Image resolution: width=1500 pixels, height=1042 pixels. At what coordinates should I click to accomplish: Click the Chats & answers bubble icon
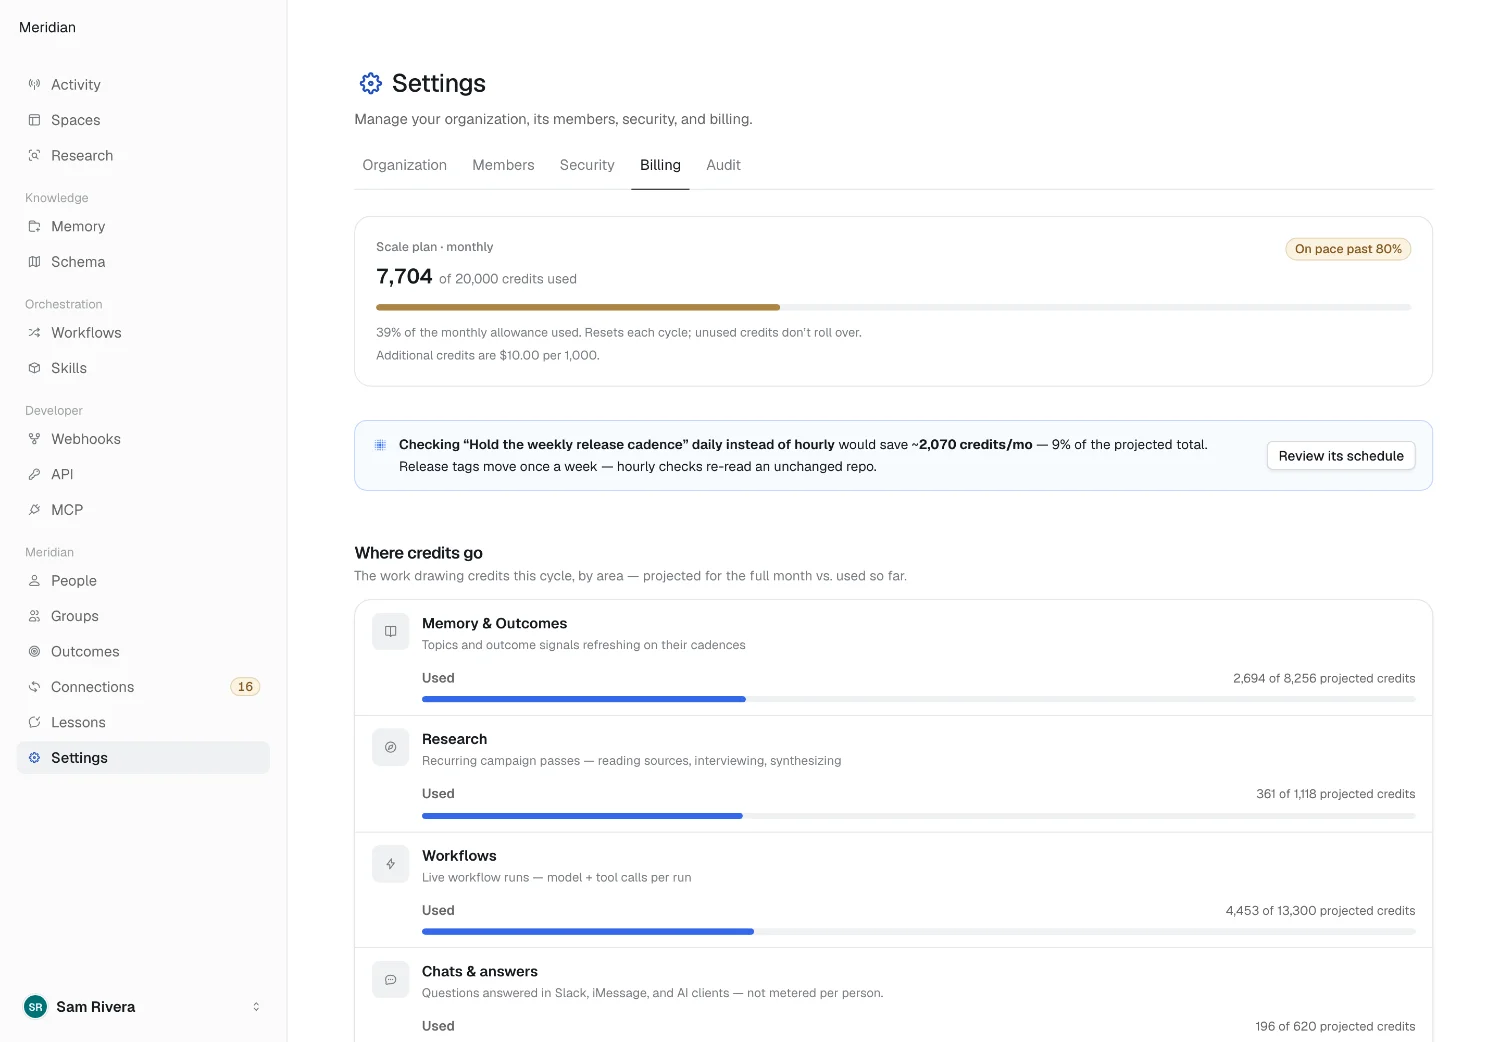click(x=391, y=980)
